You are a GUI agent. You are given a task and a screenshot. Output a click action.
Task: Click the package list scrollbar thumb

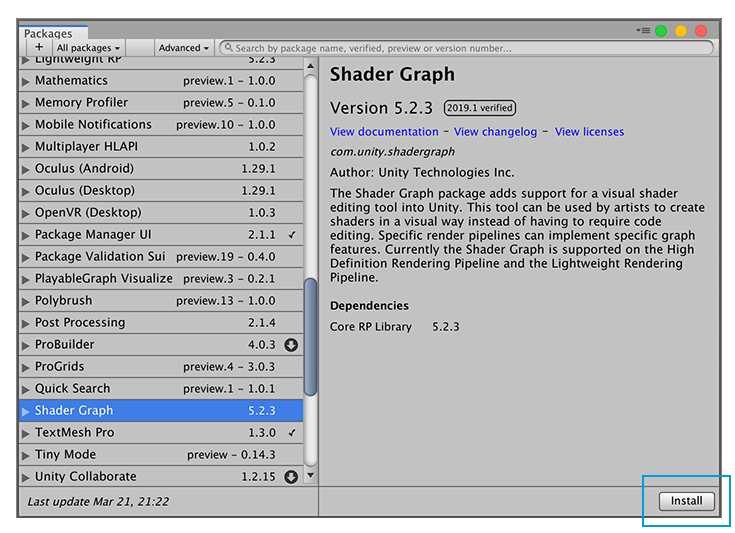pos(310,337)
